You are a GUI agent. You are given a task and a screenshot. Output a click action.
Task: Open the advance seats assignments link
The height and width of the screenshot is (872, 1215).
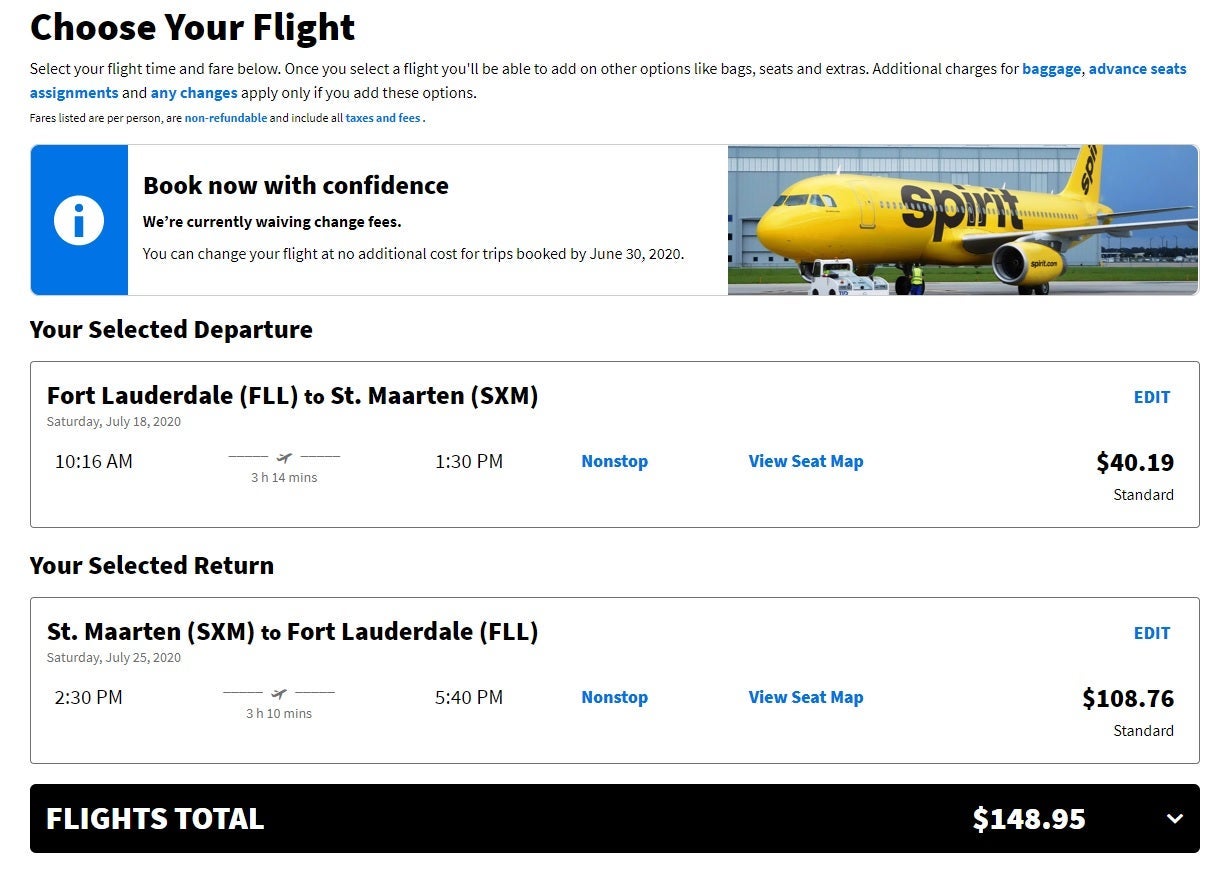click(x=1137, y=69)
